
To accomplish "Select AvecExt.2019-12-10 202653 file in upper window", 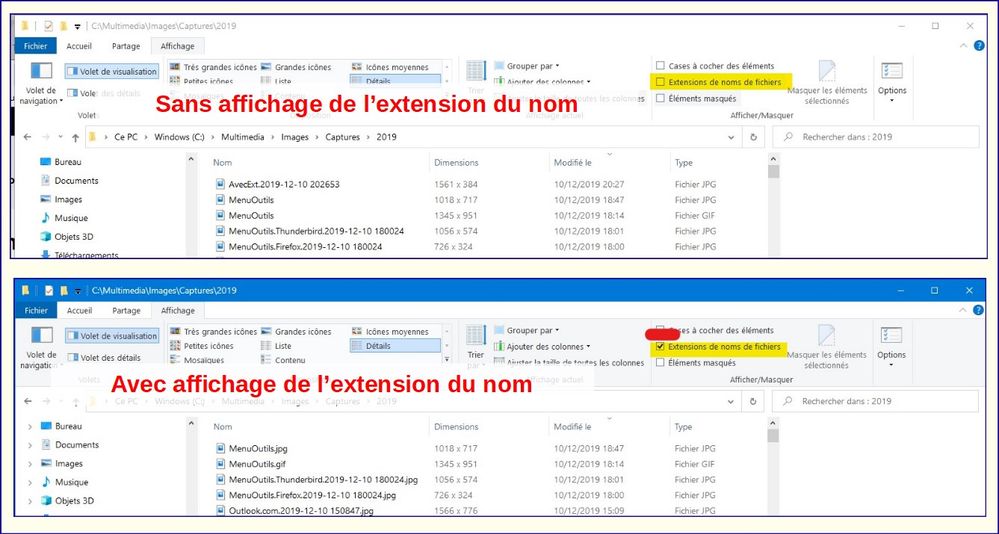I will point(284,184).
